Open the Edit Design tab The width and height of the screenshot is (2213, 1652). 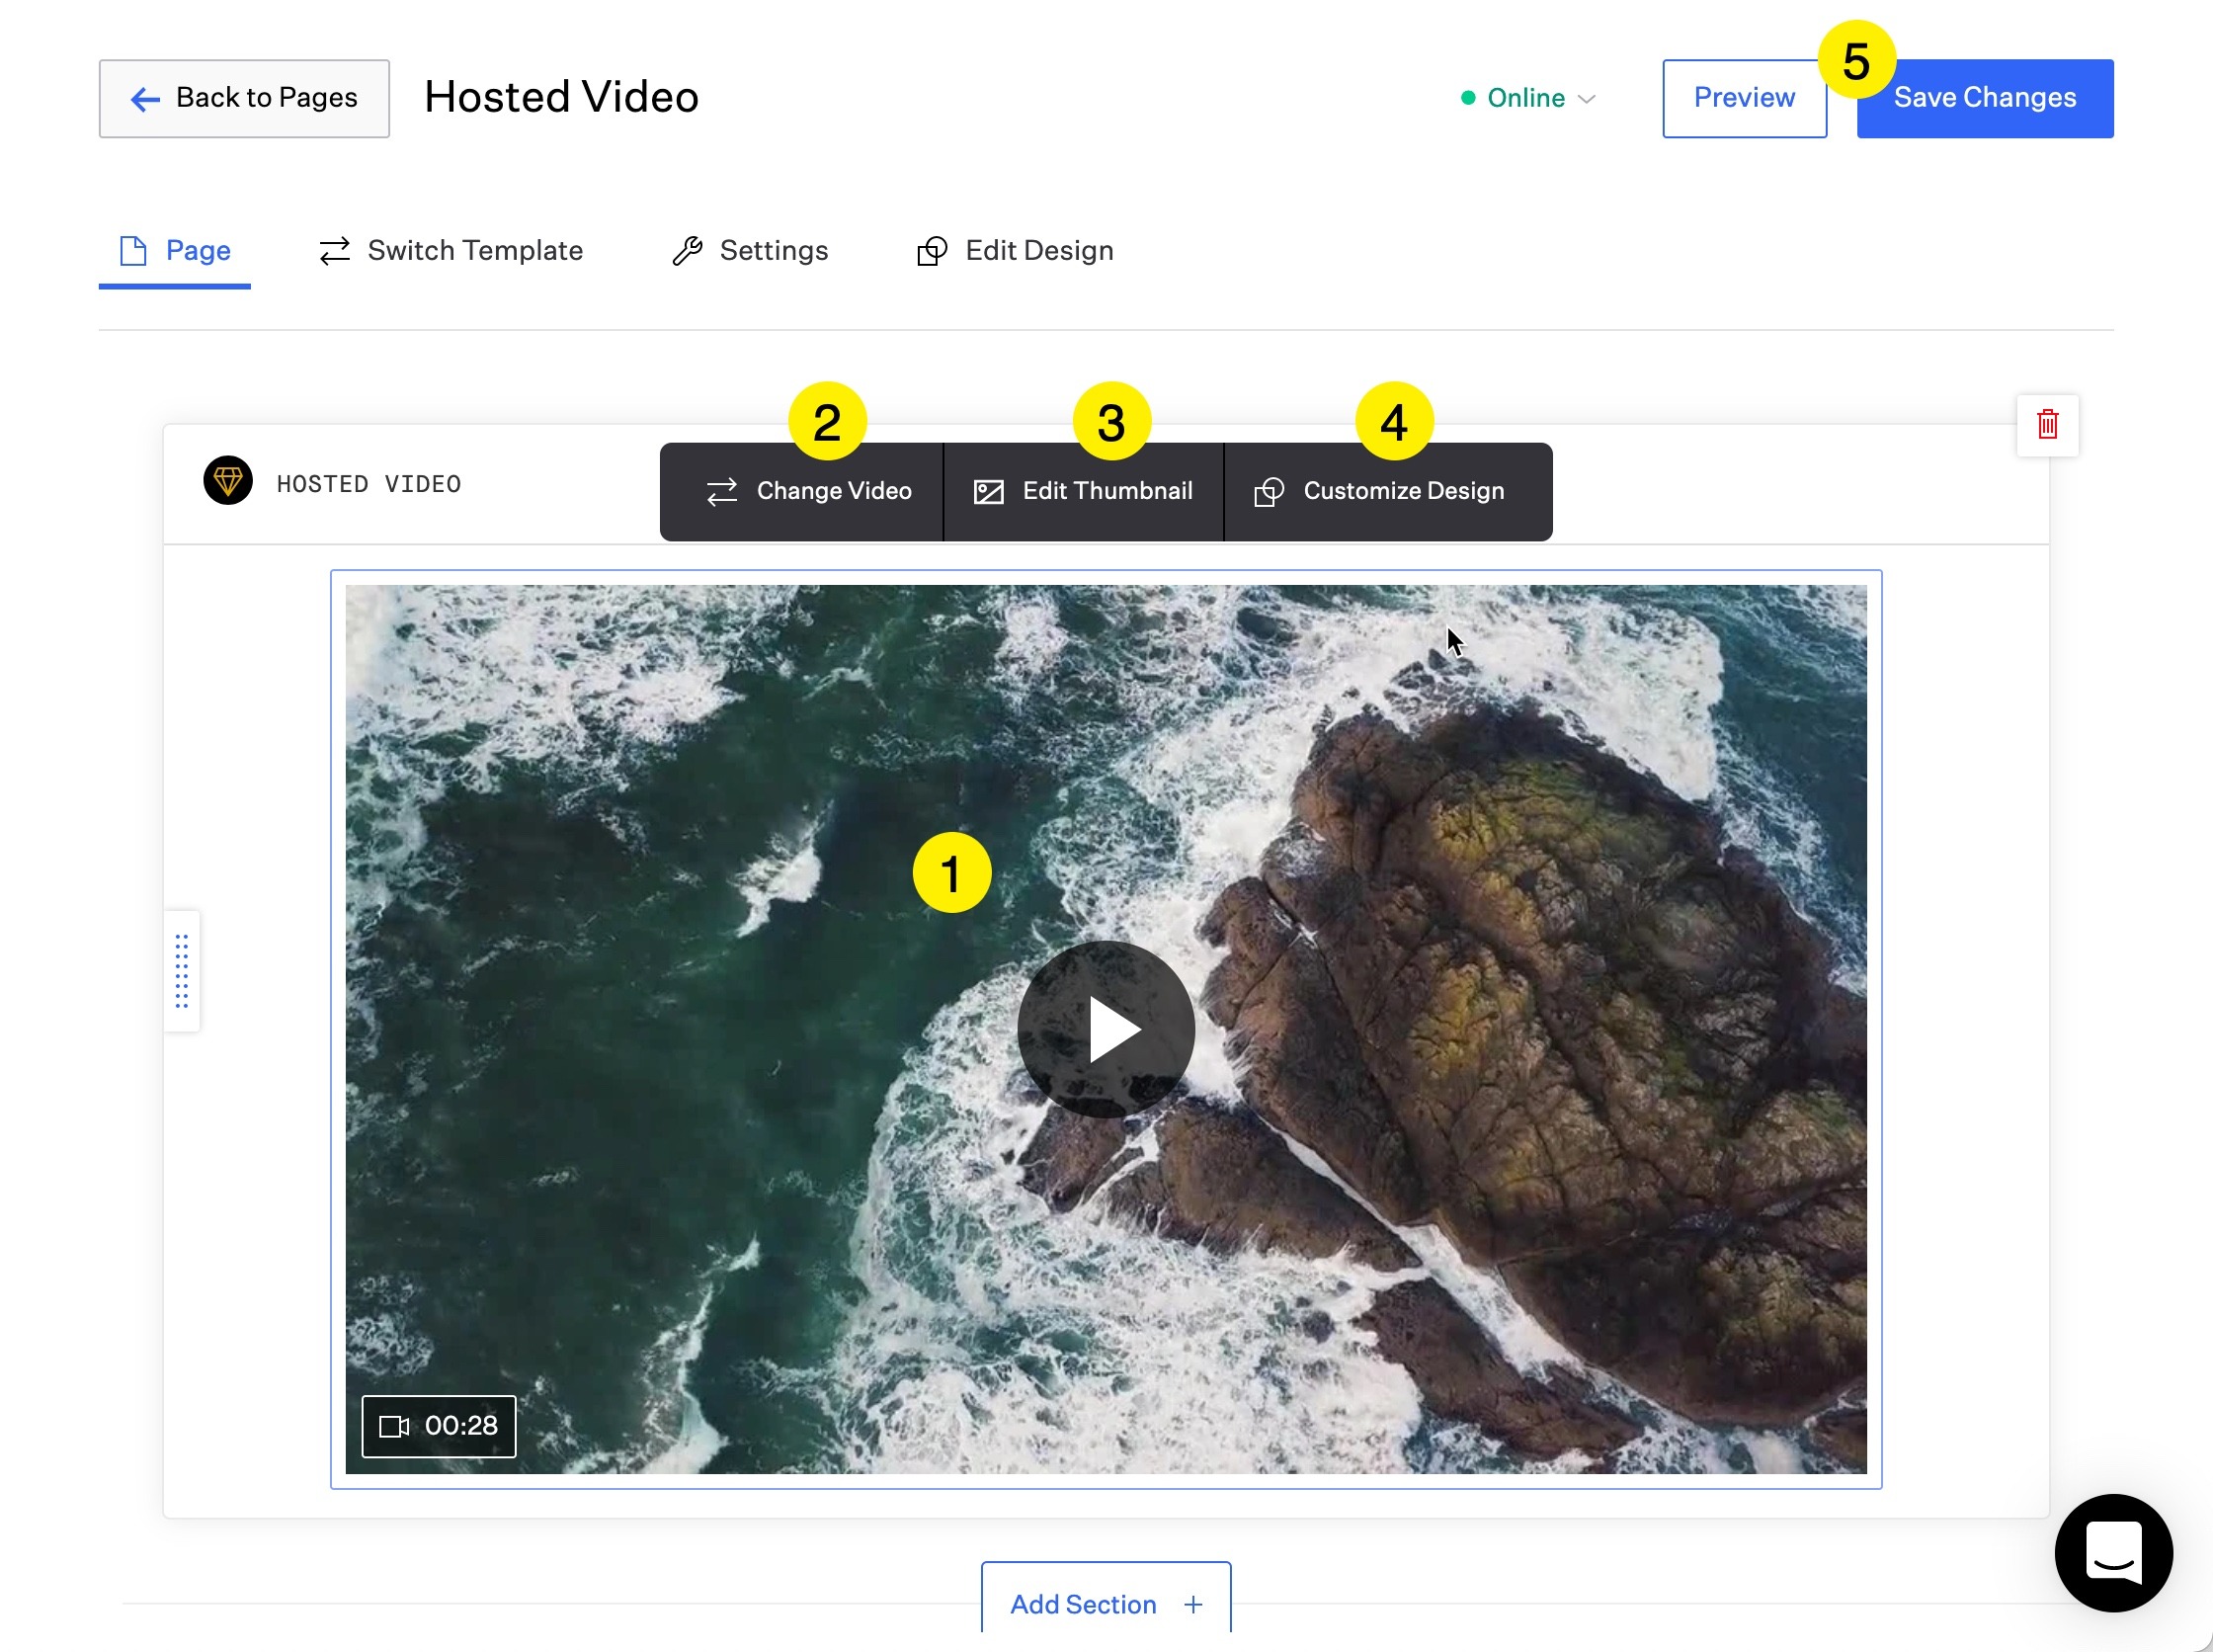tap(1015, 250)
